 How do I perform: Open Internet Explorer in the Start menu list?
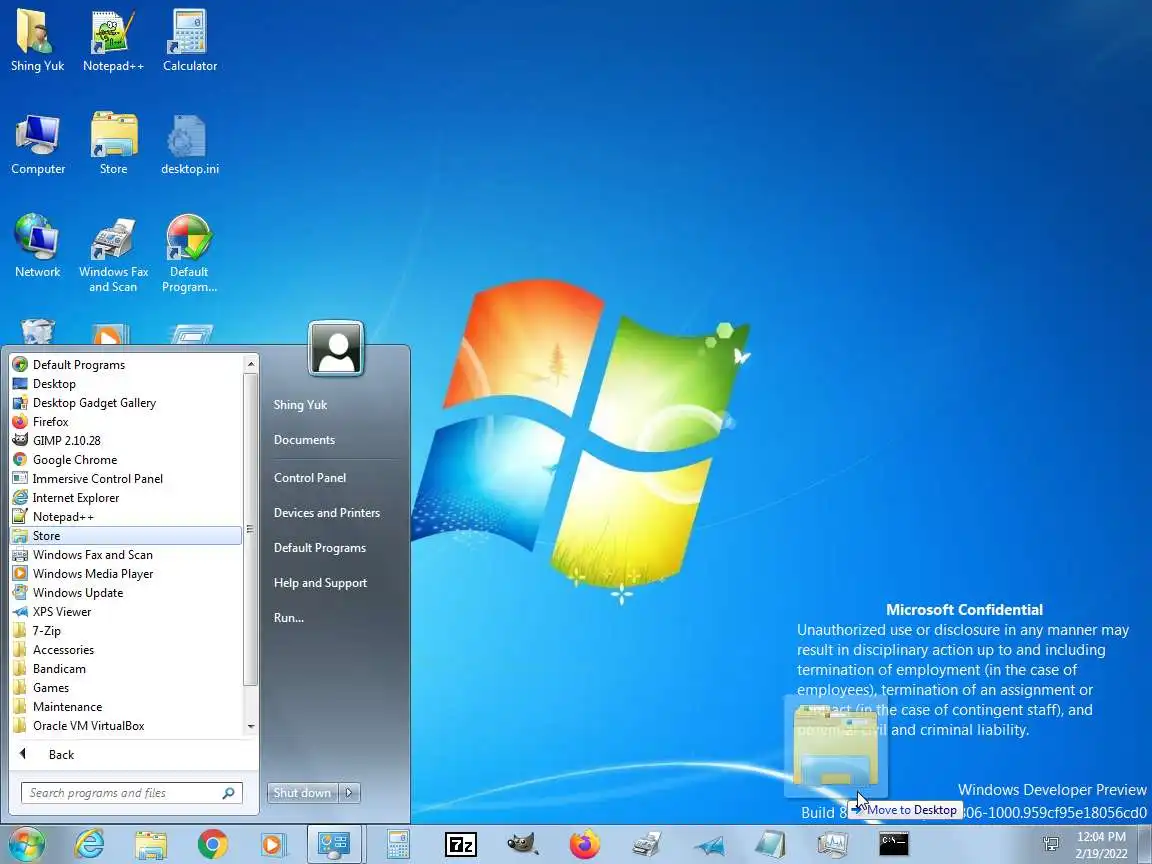(126, 498)
